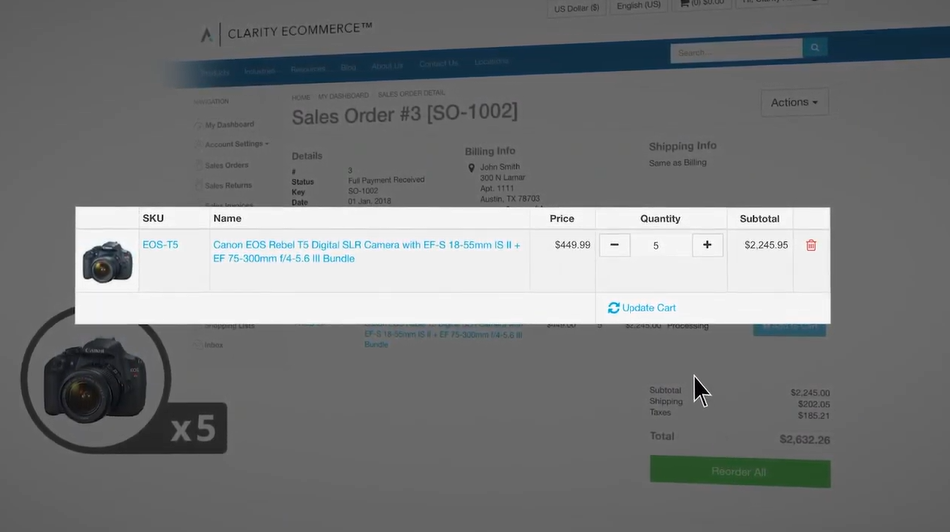Open the Contact Us nav item
Screen dimensions: 950x532
point(439,64)
